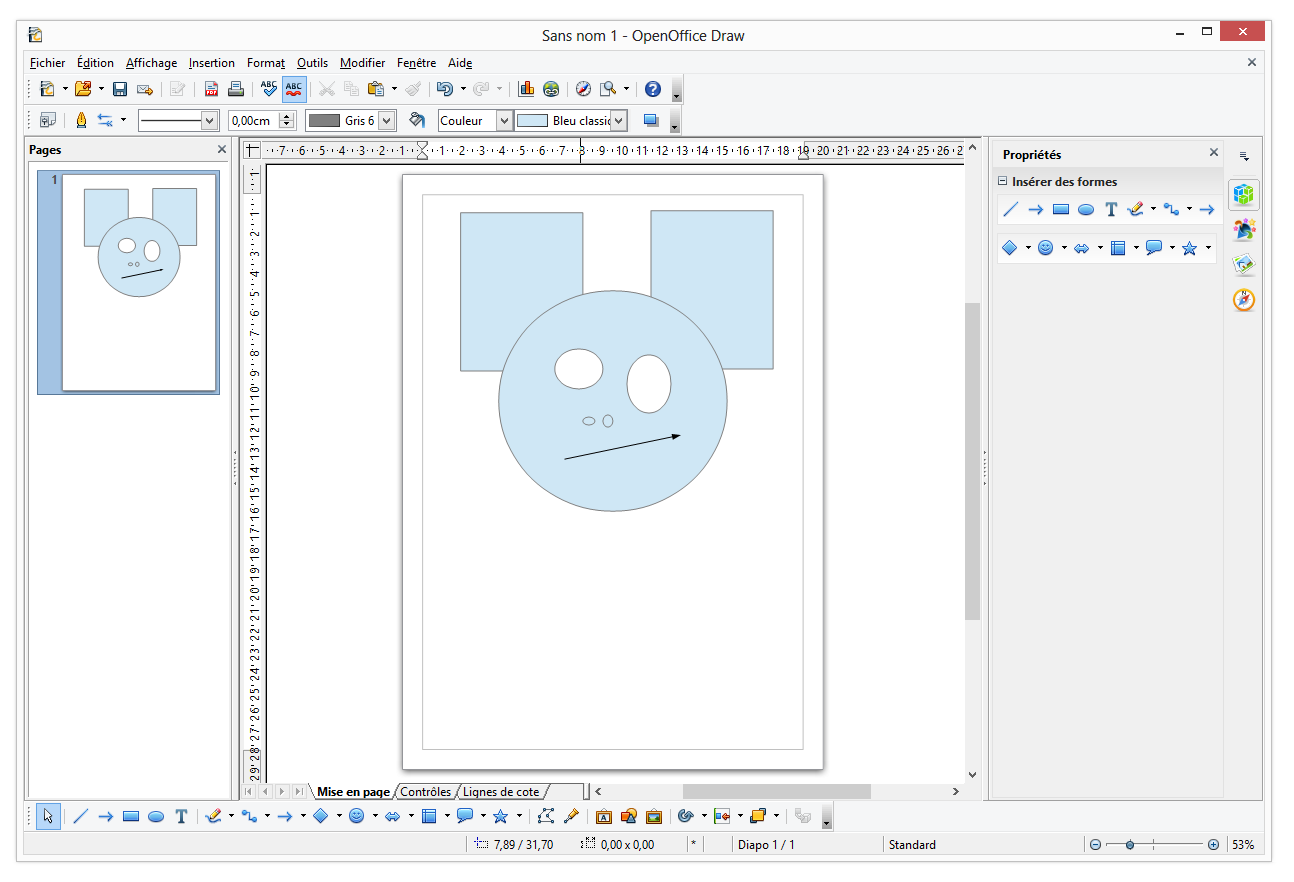Collapse the Insérer des formes section
The height and width of the screenshot is (882, 1294).
[x=1001, y=181]
